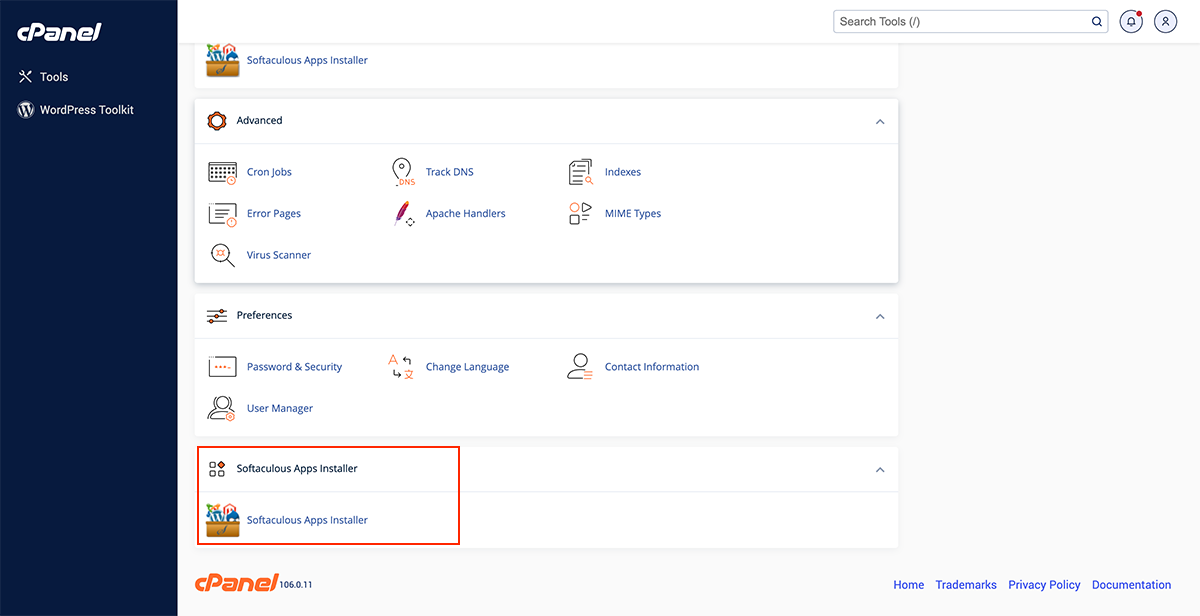The height and width of the screenshot is (616, 1200).
Task: Open WordPress Toolkit in the sidebar
Action: tap(87, 110)
